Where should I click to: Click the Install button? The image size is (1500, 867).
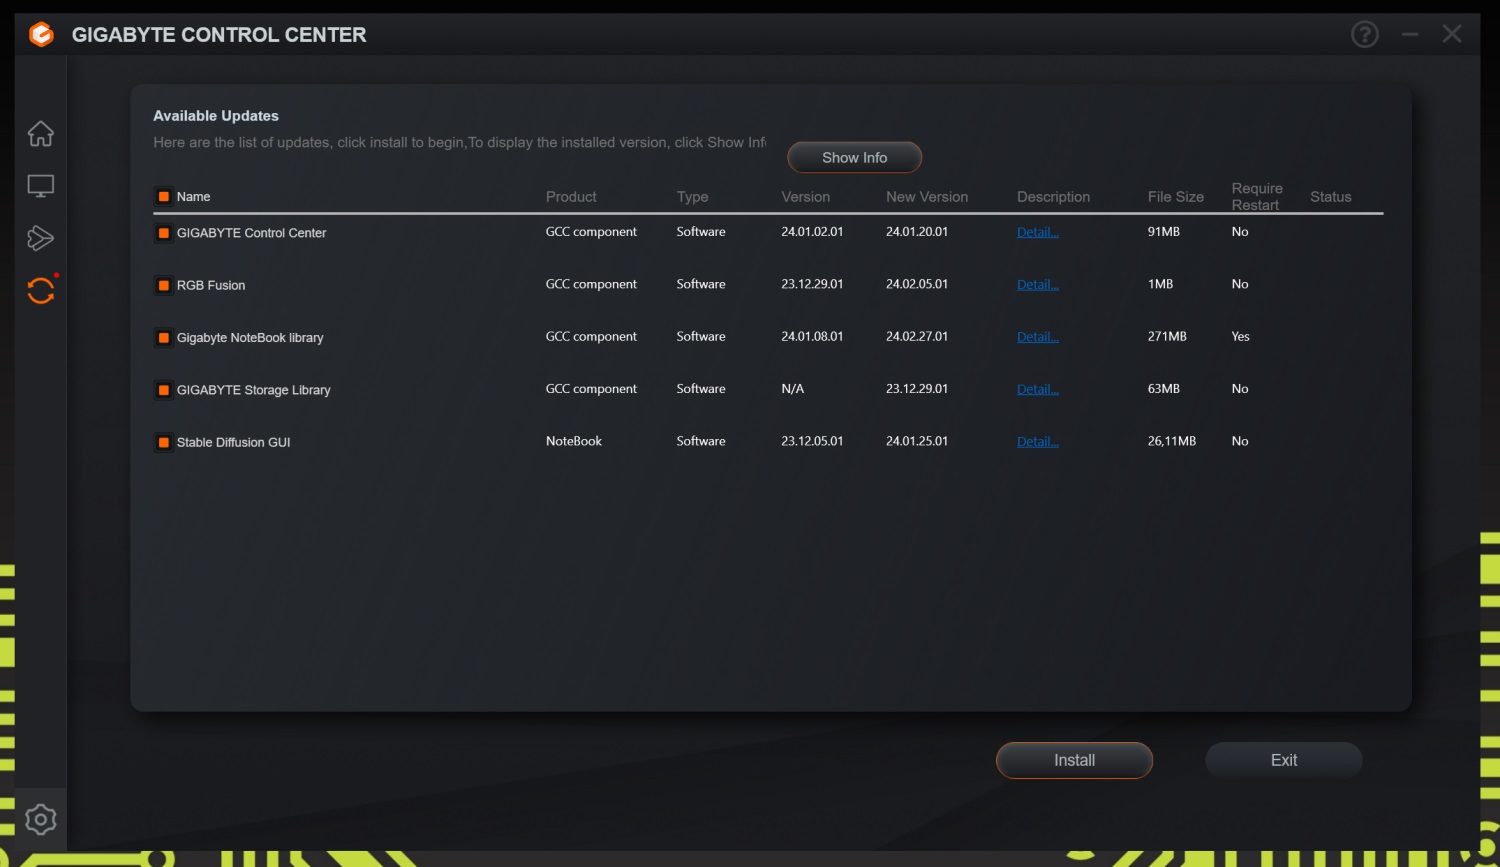[1074, 760]
